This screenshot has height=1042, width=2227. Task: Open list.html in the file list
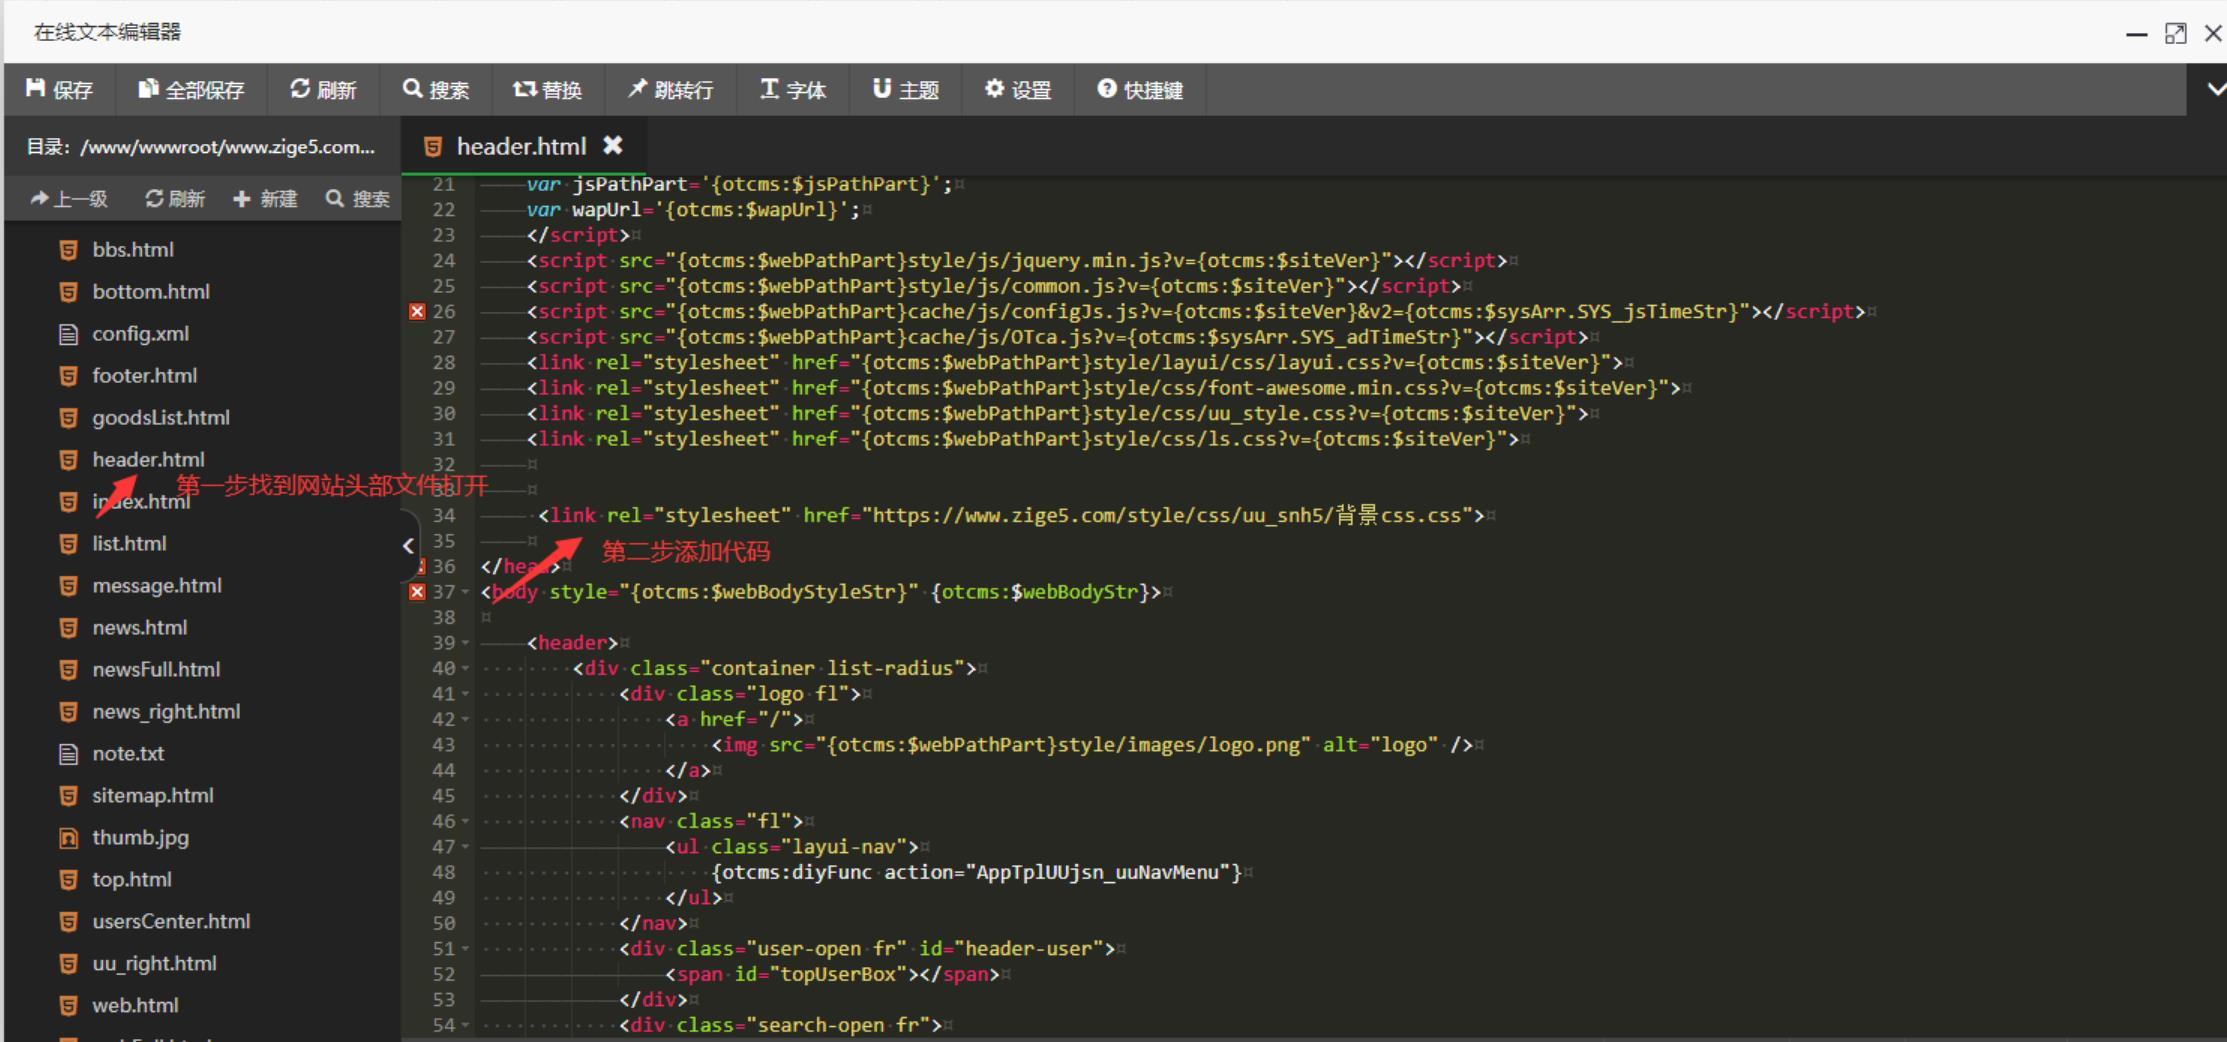pos(129,543)
